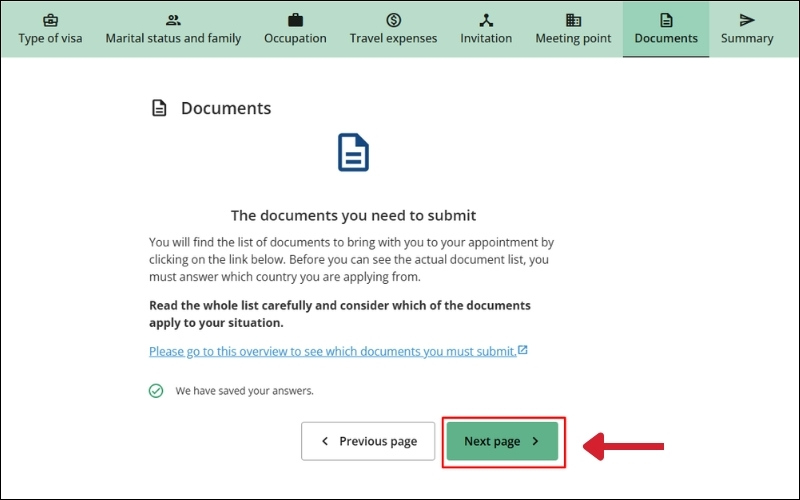Viewport: 800px width, 500px height.
Task: Click the network icon above Invitation
Action: click(486, 19)
